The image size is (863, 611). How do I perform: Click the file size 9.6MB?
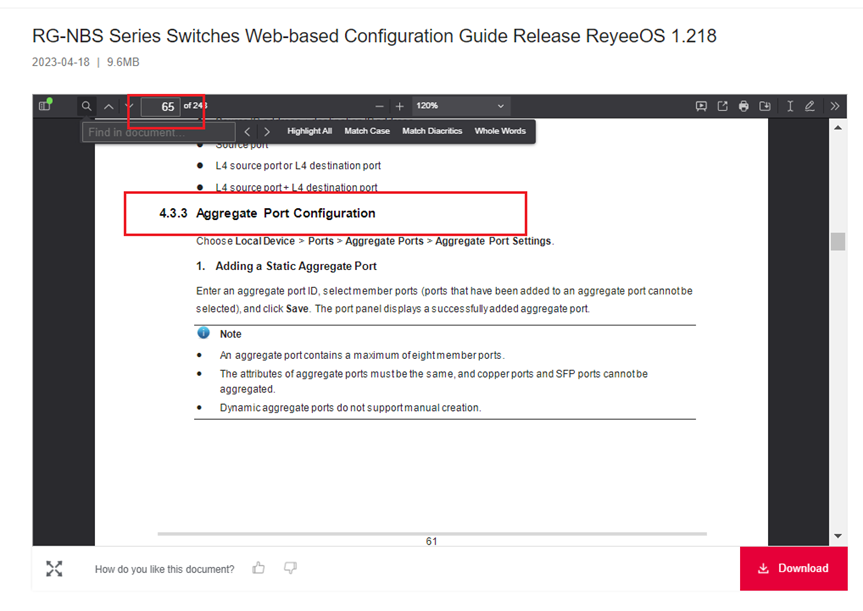[123, 62]
